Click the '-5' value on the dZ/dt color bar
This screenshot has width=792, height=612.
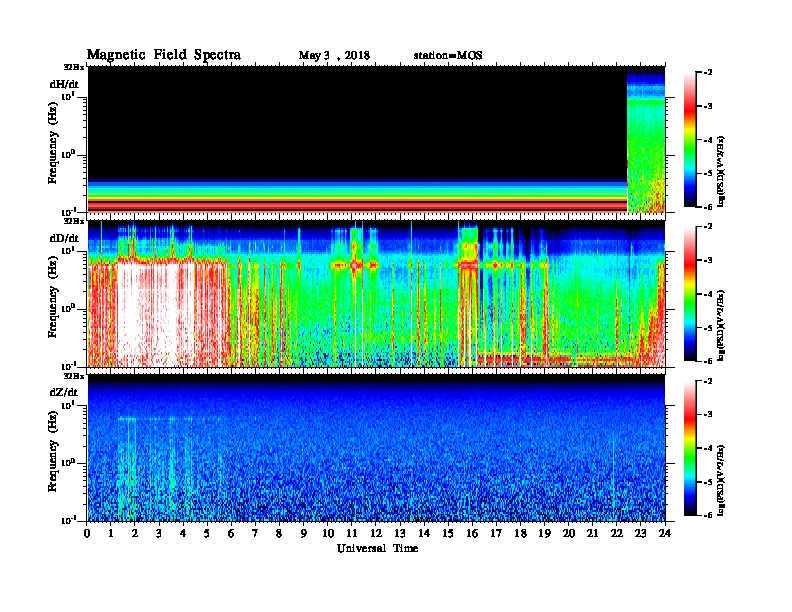pyautogui.click(x=708, y=482)
